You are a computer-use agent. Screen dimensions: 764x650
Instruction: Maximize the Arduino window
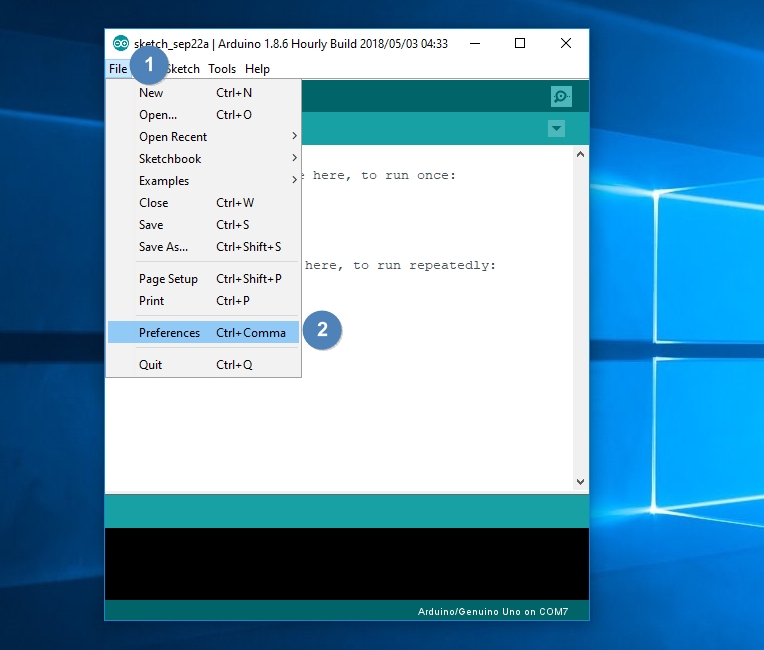coord(520,43)
